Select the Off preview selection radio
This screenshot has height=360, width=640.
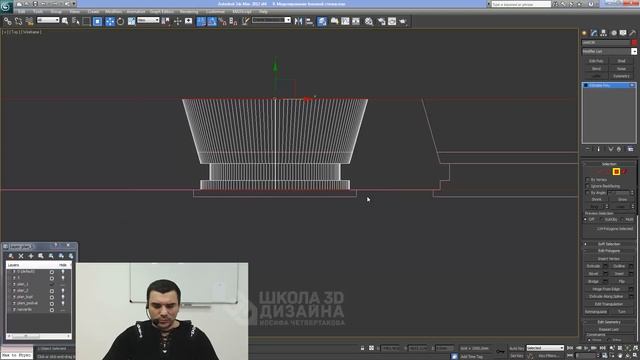tap(585, 220)
